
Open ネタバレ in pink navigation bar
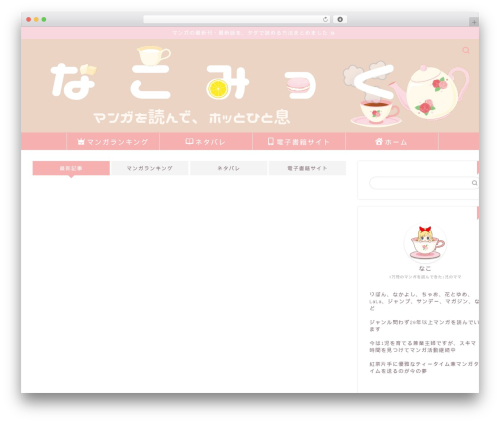click(206, 142)
